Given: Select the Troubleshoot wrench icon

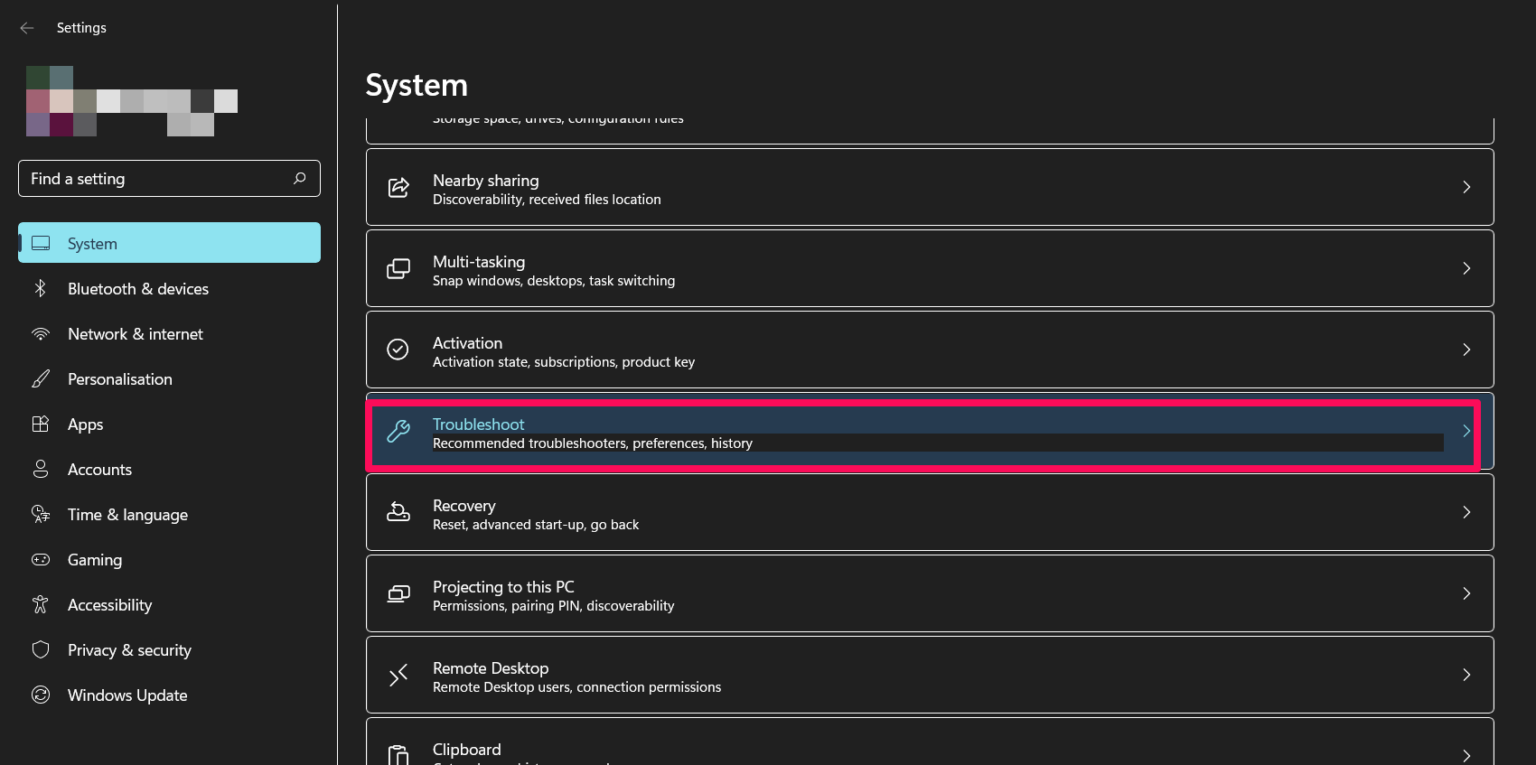Looking at the screenshot, I should pos(398,431).
